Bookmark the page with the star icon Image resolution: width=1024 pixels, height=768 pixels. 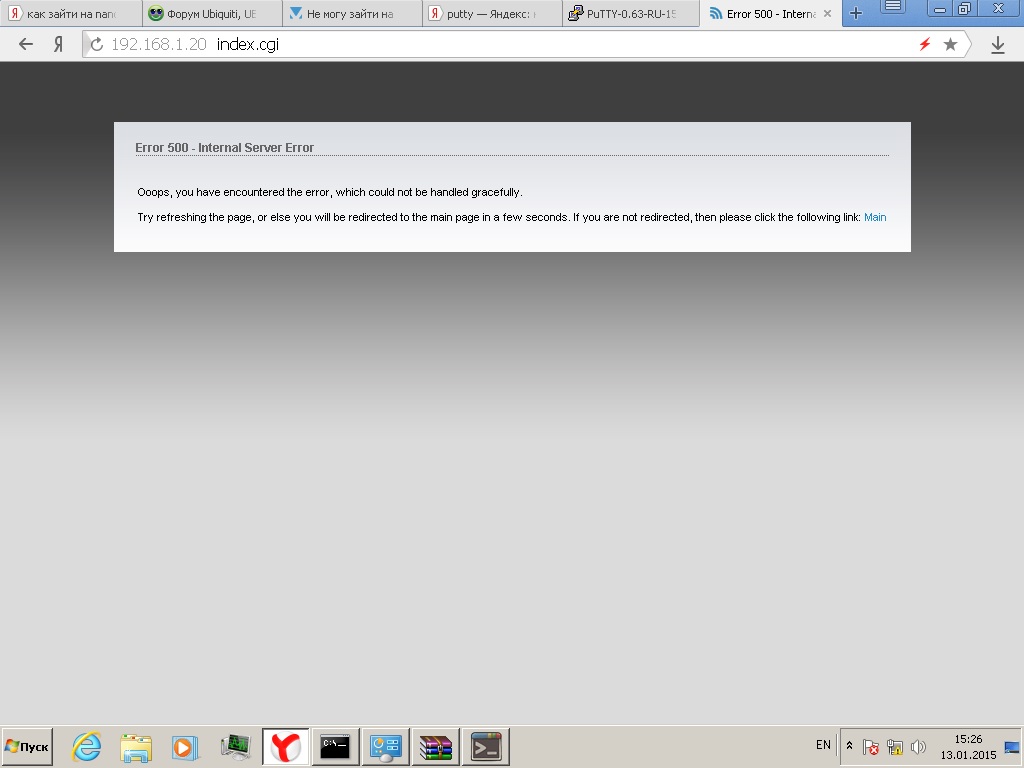[x=950, y=44]
